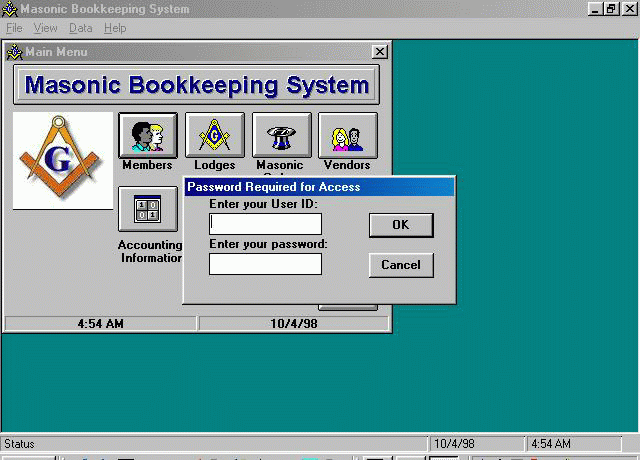Click the large Masonic G emblem image
Image resolution: width=640 pixels, height=460 pixels.
[62, 160]
